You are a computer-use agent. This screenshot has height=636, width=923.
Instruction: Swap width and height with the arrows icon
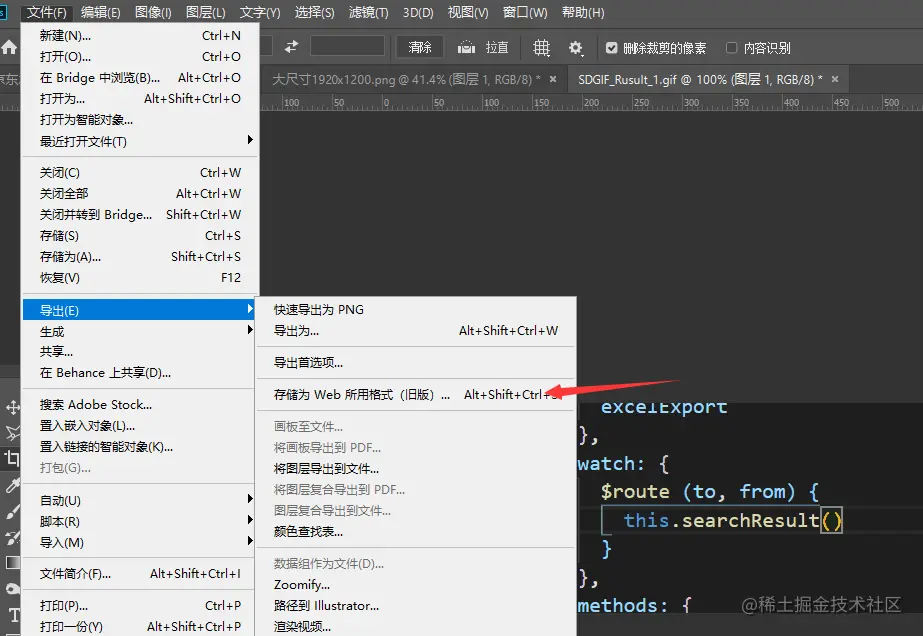(x=291, y=47)
